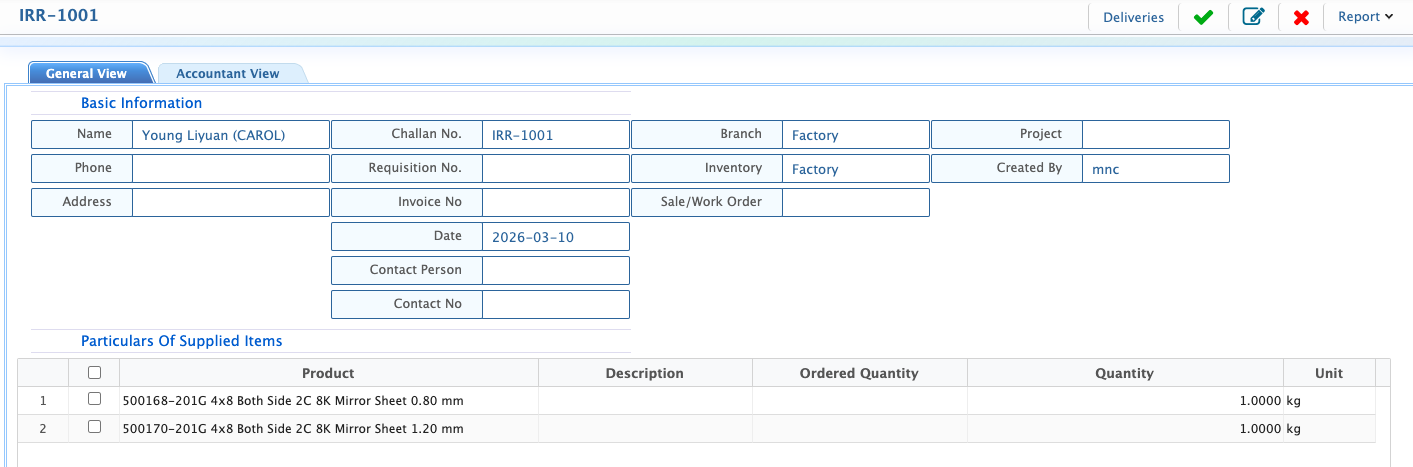The image size is (1413, 467).
Task: Check the box for the 1.20 mm Mirror Sheet row
Action: coord(94,427)
